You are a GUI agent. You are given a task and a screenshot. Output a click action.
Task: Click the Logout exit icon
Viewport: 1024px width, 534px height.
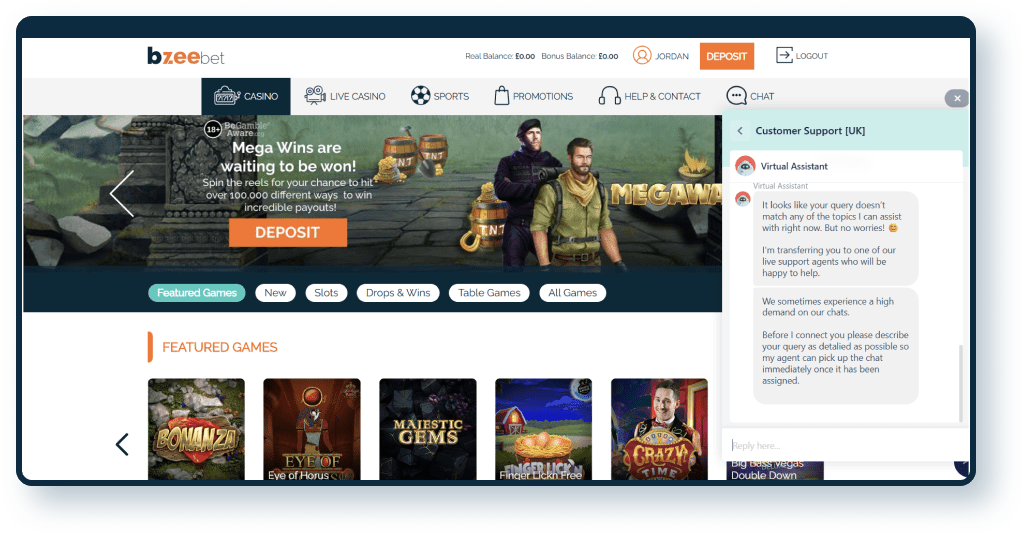pos(784,56)
